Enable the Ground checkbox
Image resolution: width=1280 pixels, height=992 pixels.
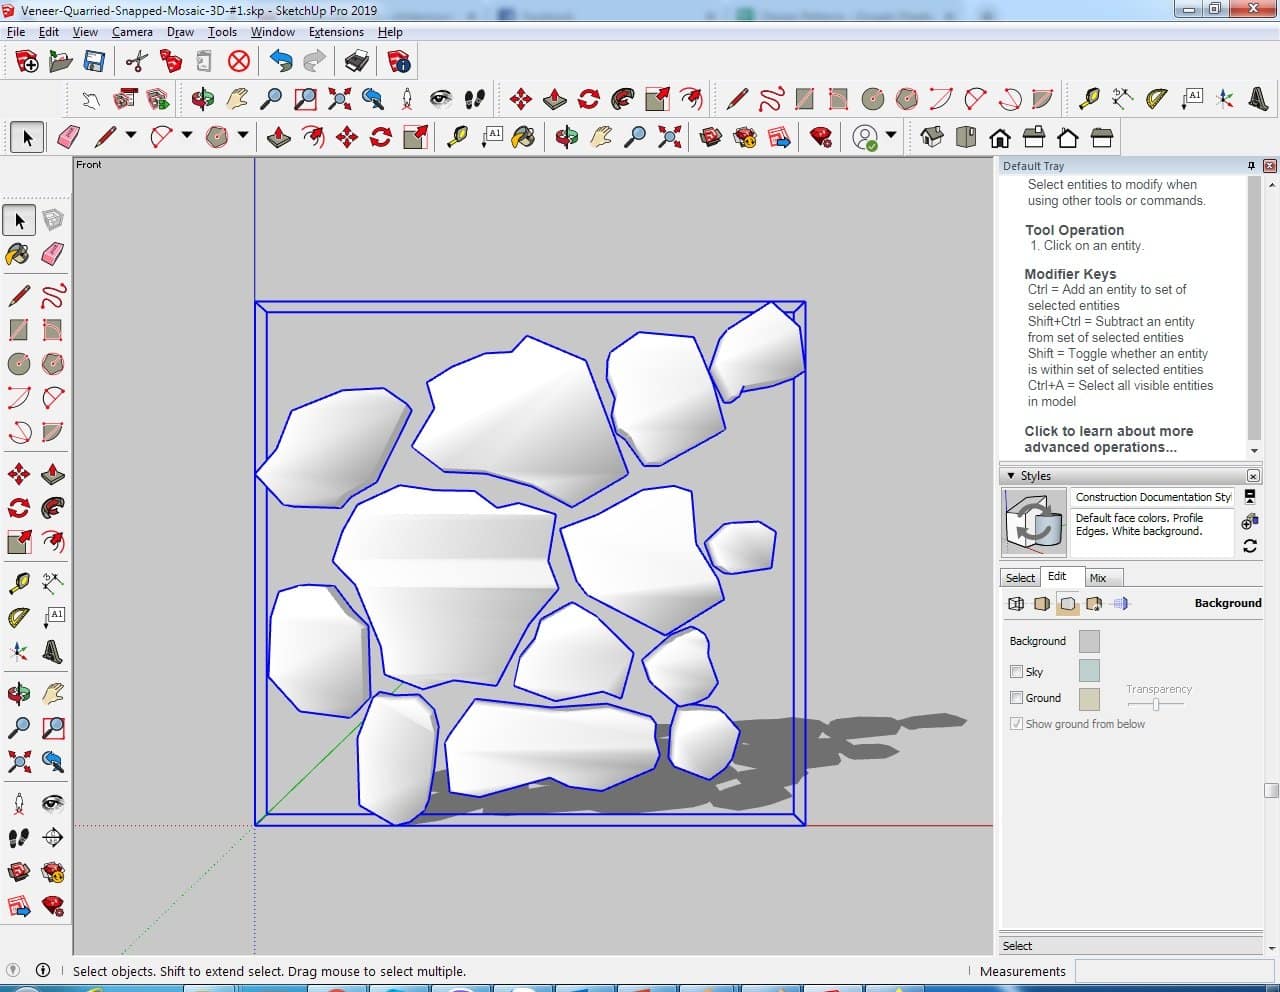click(1016, 698)
